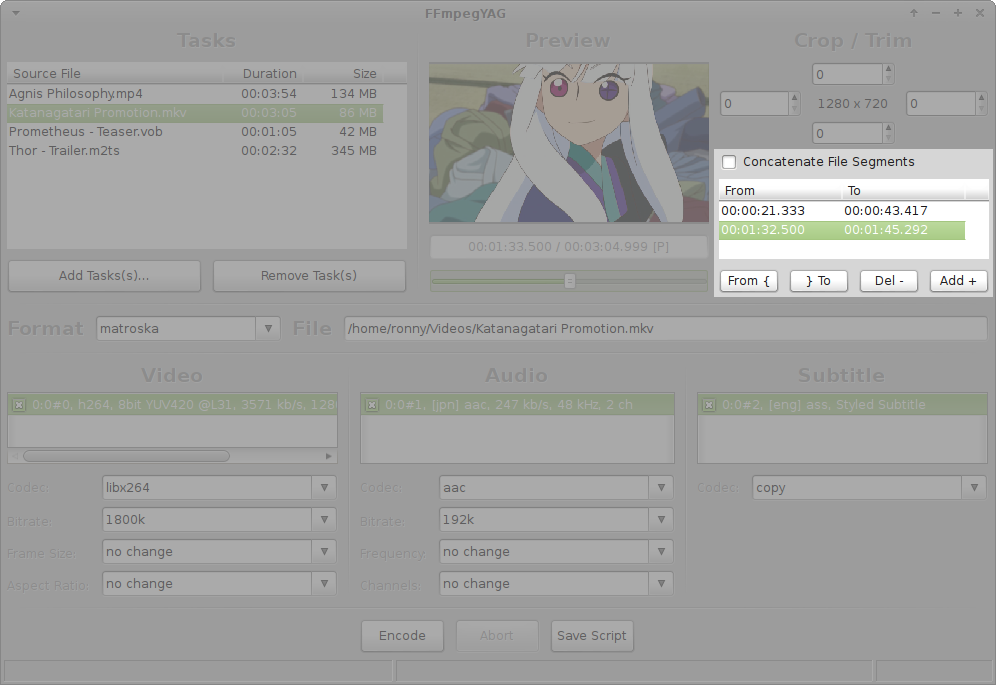Click the From { button
The width and height of the screenshot is (996, 685).
(x=749, y=281)
